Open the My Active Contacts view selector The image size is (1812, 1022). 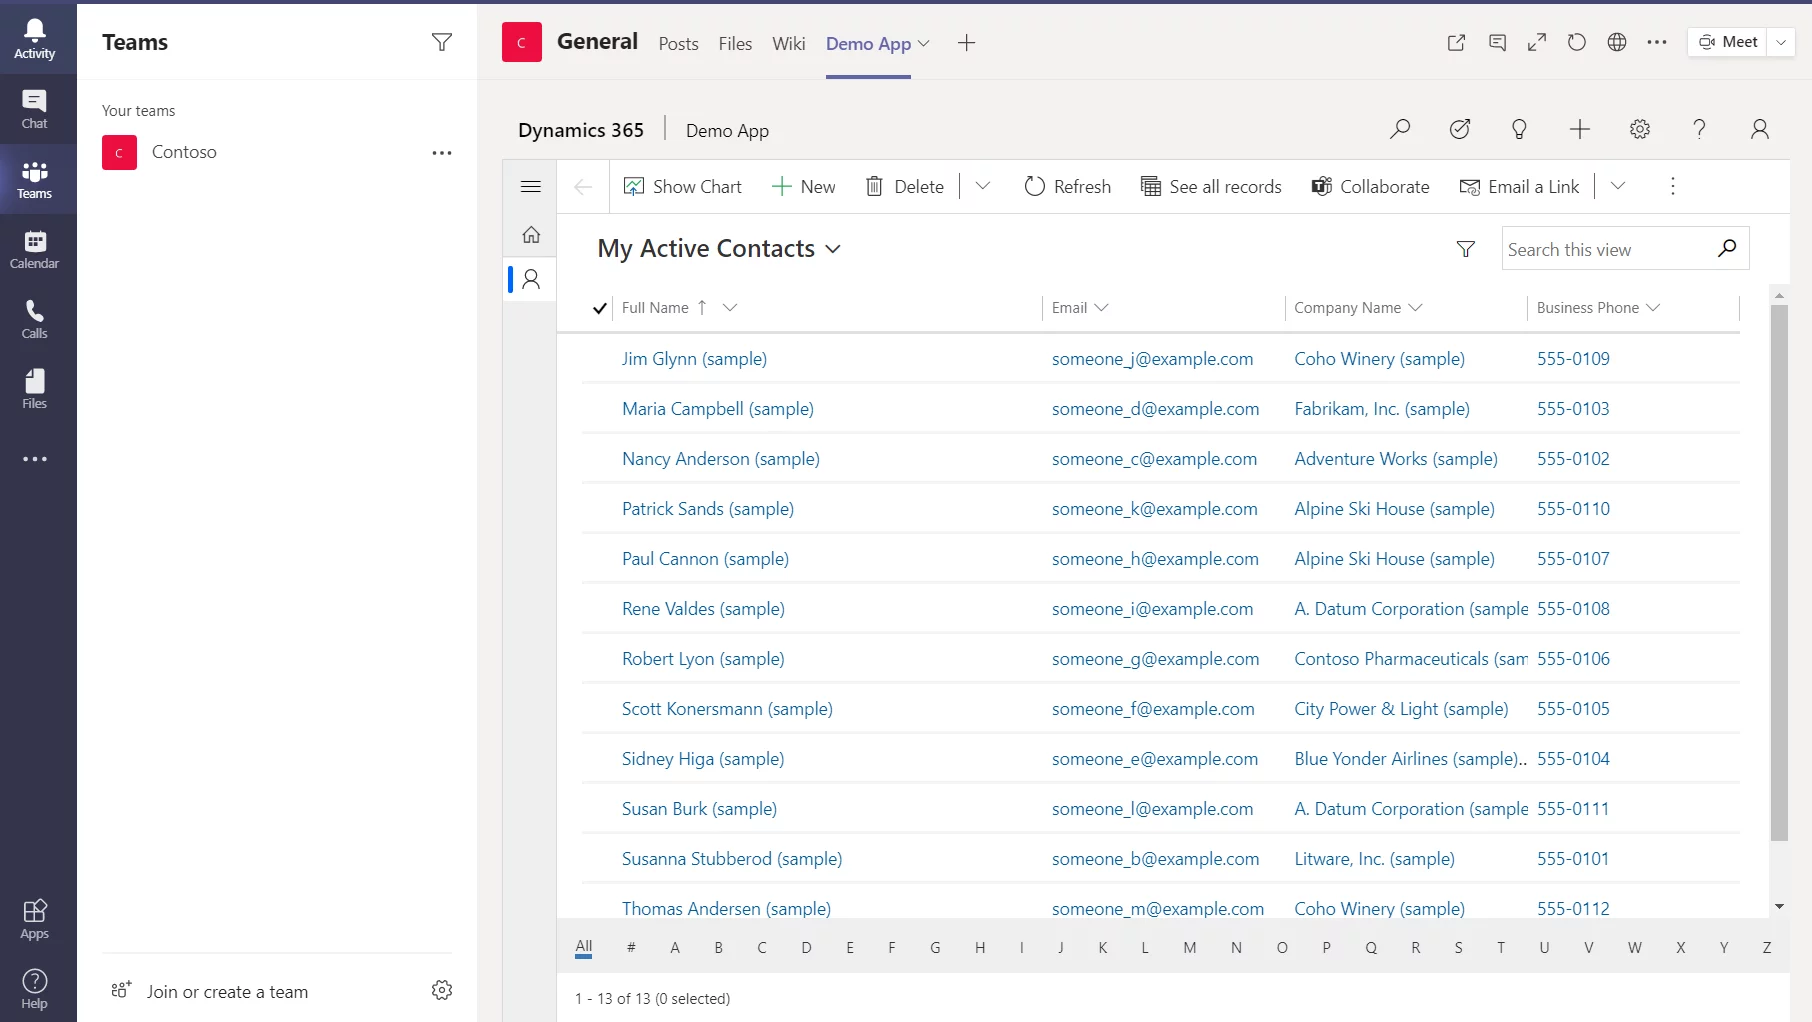(719, 248)
